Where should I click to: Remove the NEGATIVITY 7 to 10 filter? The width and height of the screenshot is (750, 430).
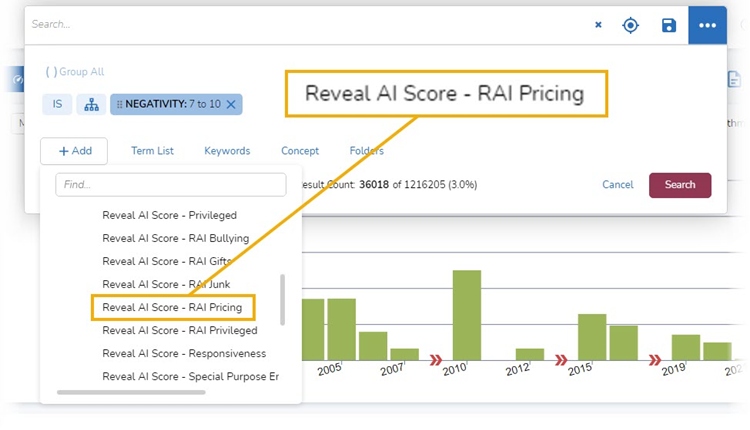[231, 104]
